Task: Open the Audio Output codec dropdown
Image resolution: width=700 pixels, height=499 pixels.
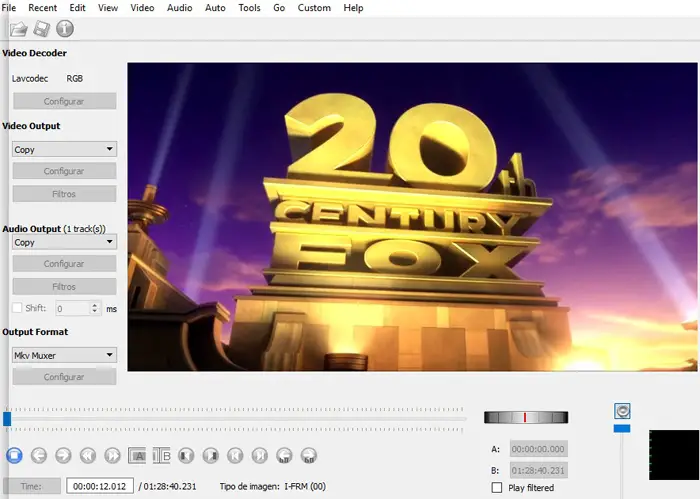Action: (x=64, y=242)
